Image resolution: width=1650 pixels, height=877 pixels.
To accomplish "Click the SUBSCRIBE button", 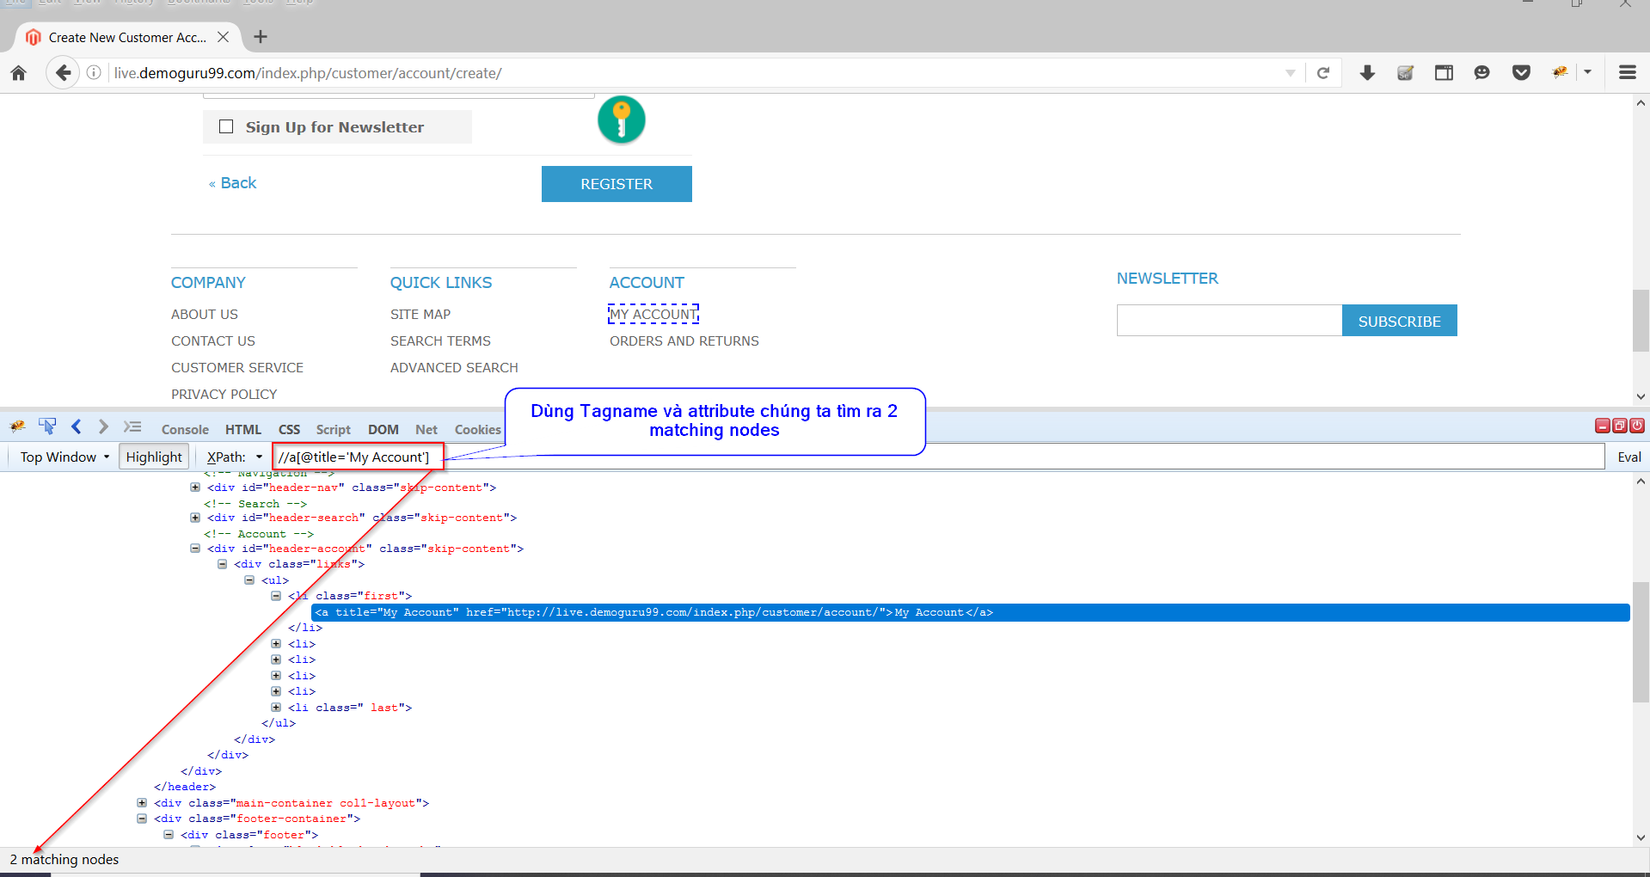I will pyautogui.click(x=1399, y=321).
